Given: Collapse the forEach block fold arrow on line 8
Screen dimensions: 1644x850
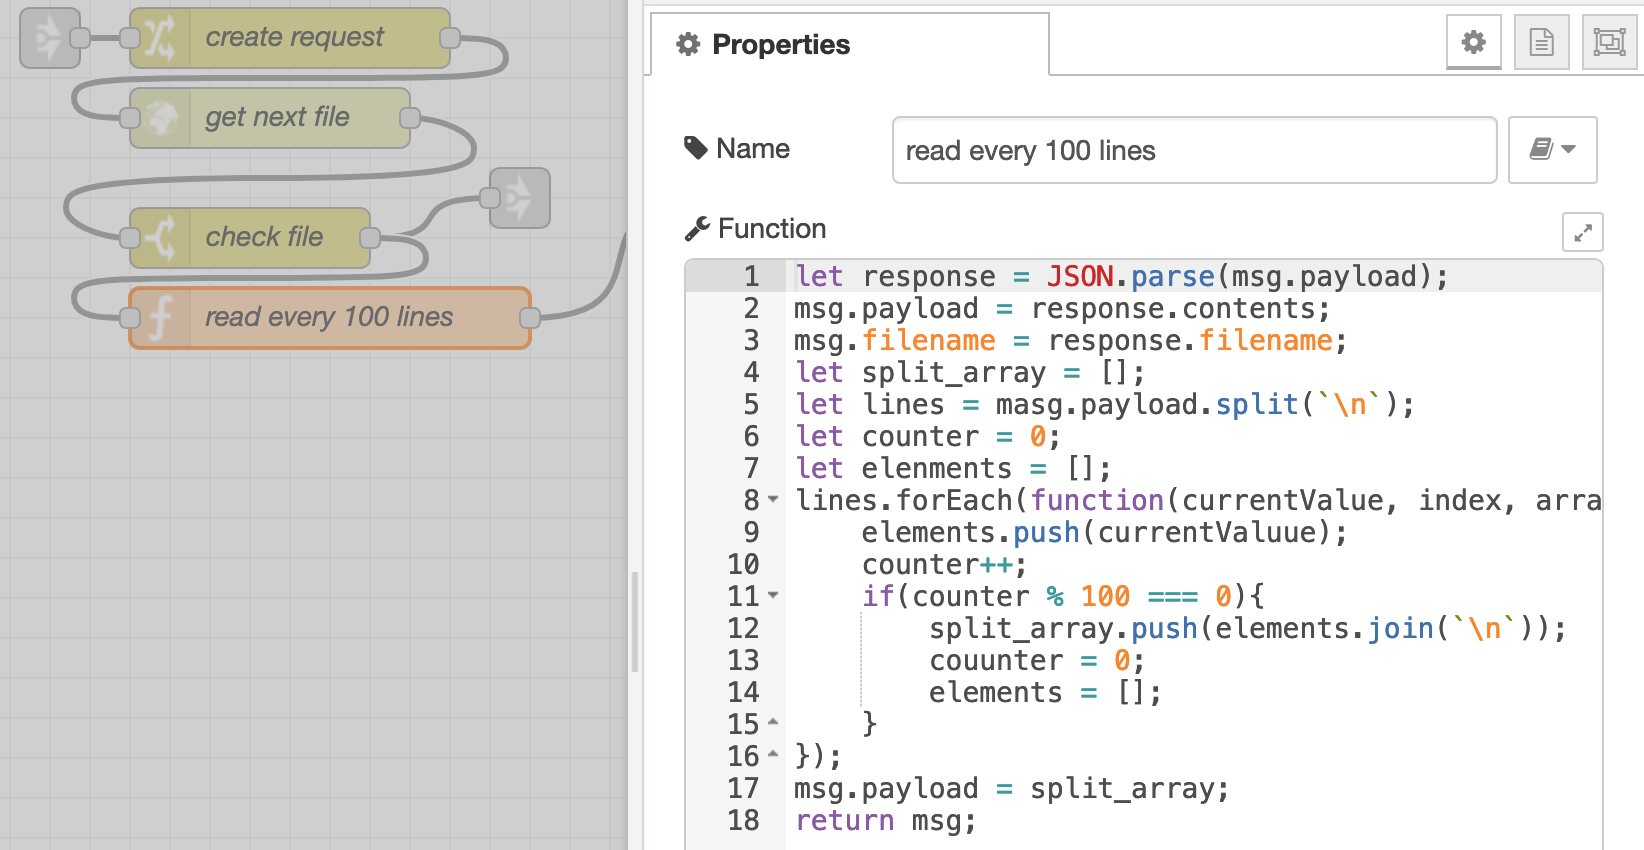Looking at the screenshot, I should pyautogui.click(x=773, y=499).
